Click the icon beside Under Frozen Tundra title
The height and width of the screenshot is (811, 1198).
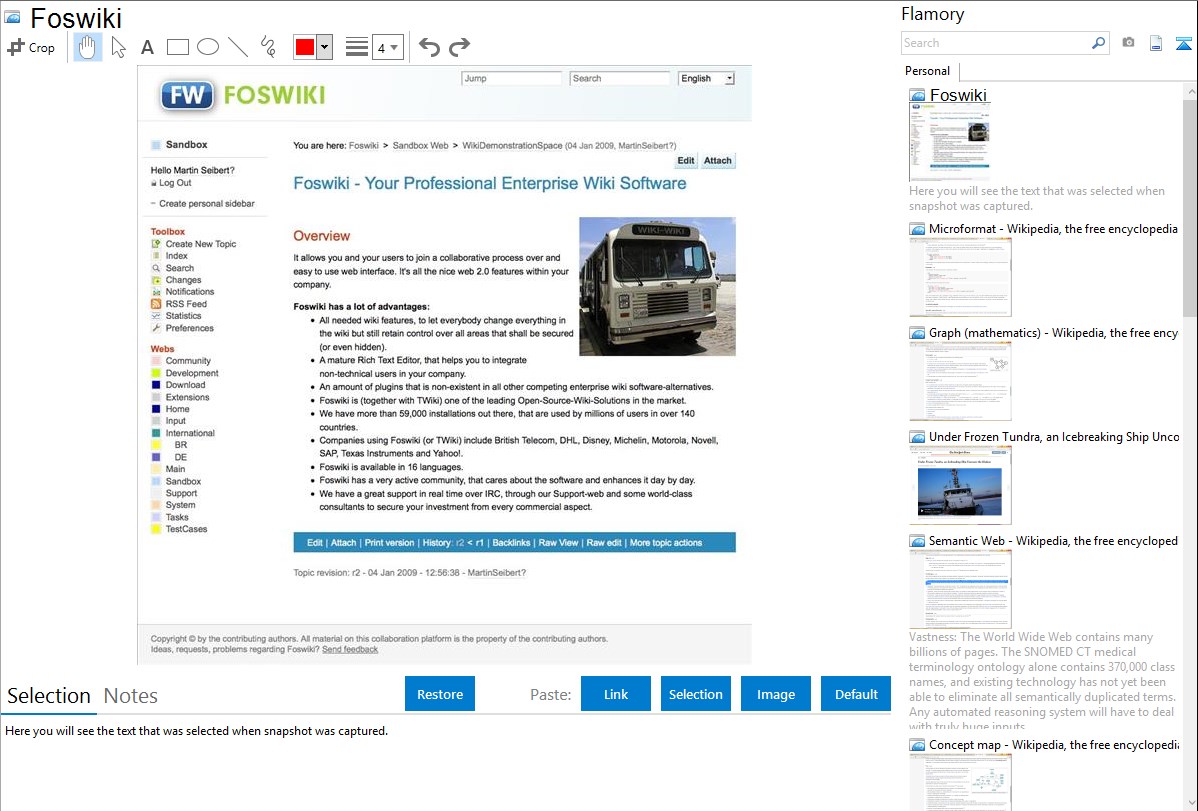click(x=917, y=437)
